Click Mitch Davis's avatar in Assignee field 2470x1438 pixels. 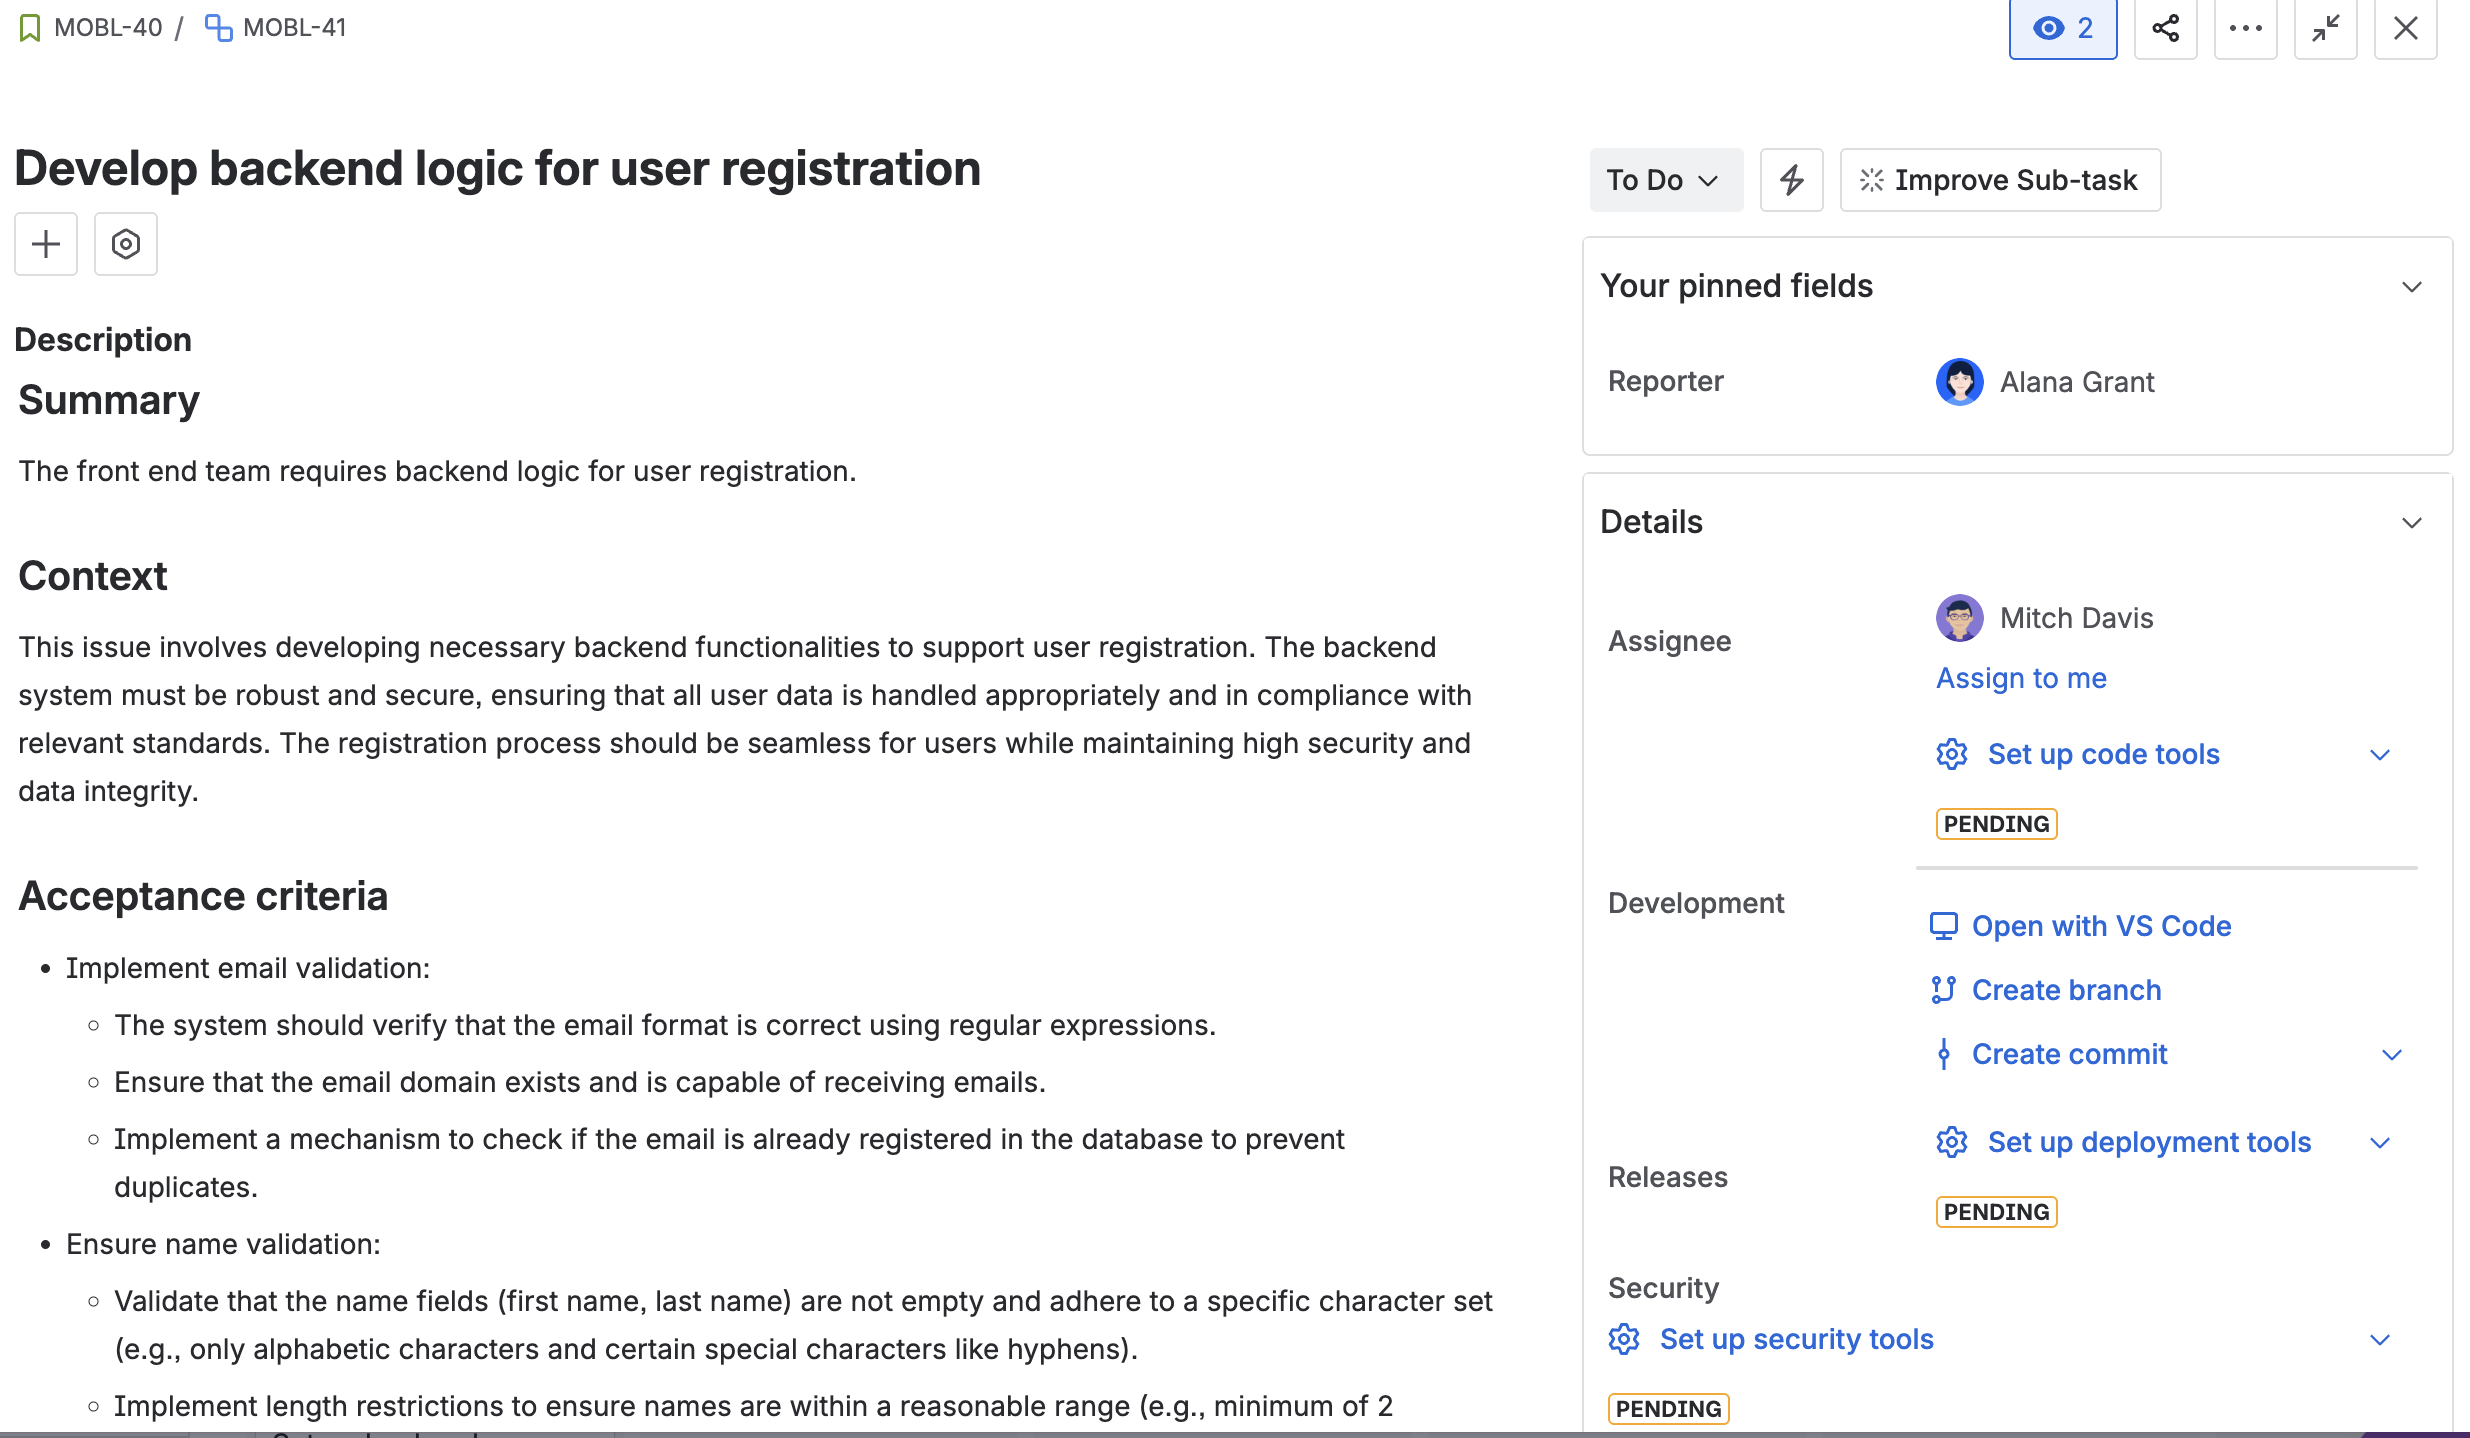click(x=1960, y=618)
